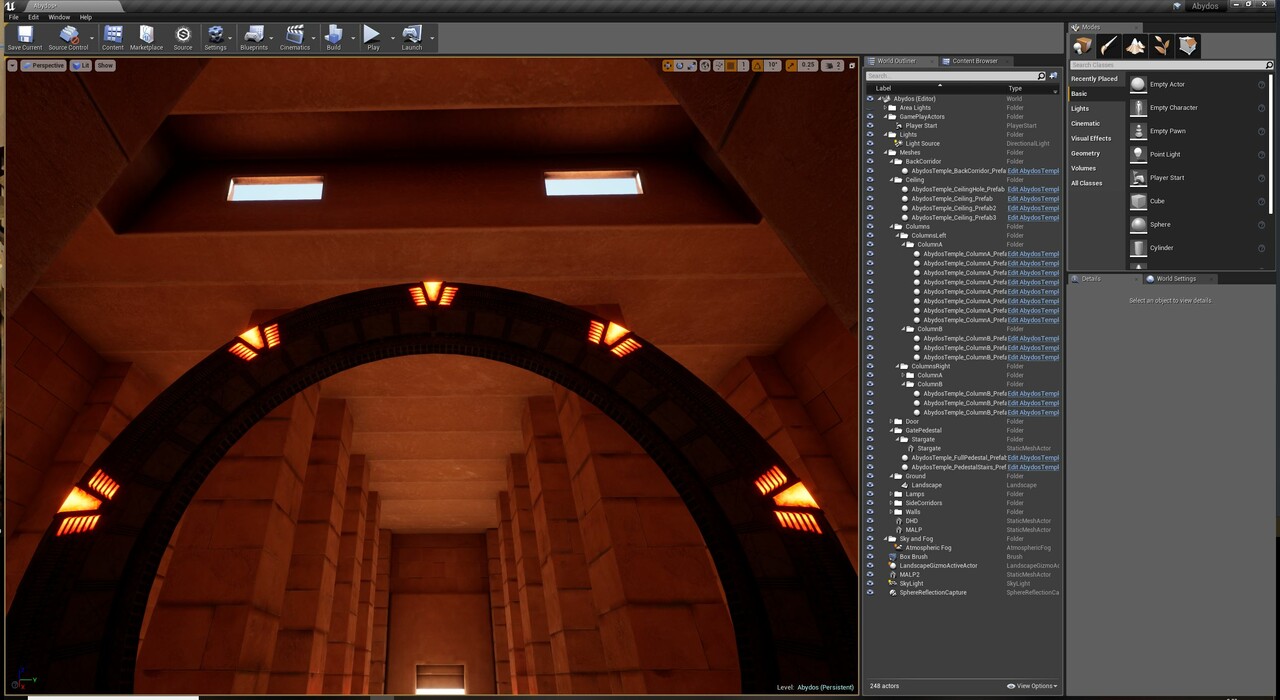Expand the Walls folder
The image size is (1280, 700).
892,512
